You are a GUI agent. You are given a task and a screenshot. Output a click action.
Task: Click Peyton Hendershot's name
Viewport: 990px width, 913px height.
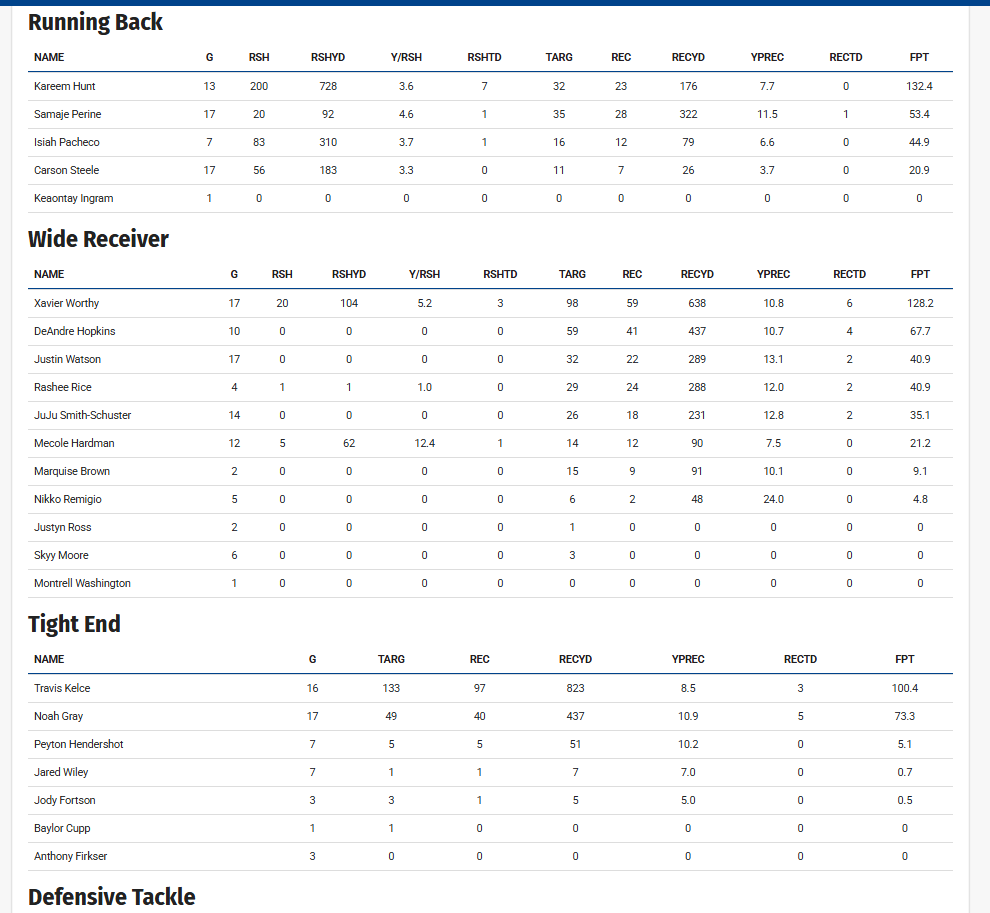point(78,744)
